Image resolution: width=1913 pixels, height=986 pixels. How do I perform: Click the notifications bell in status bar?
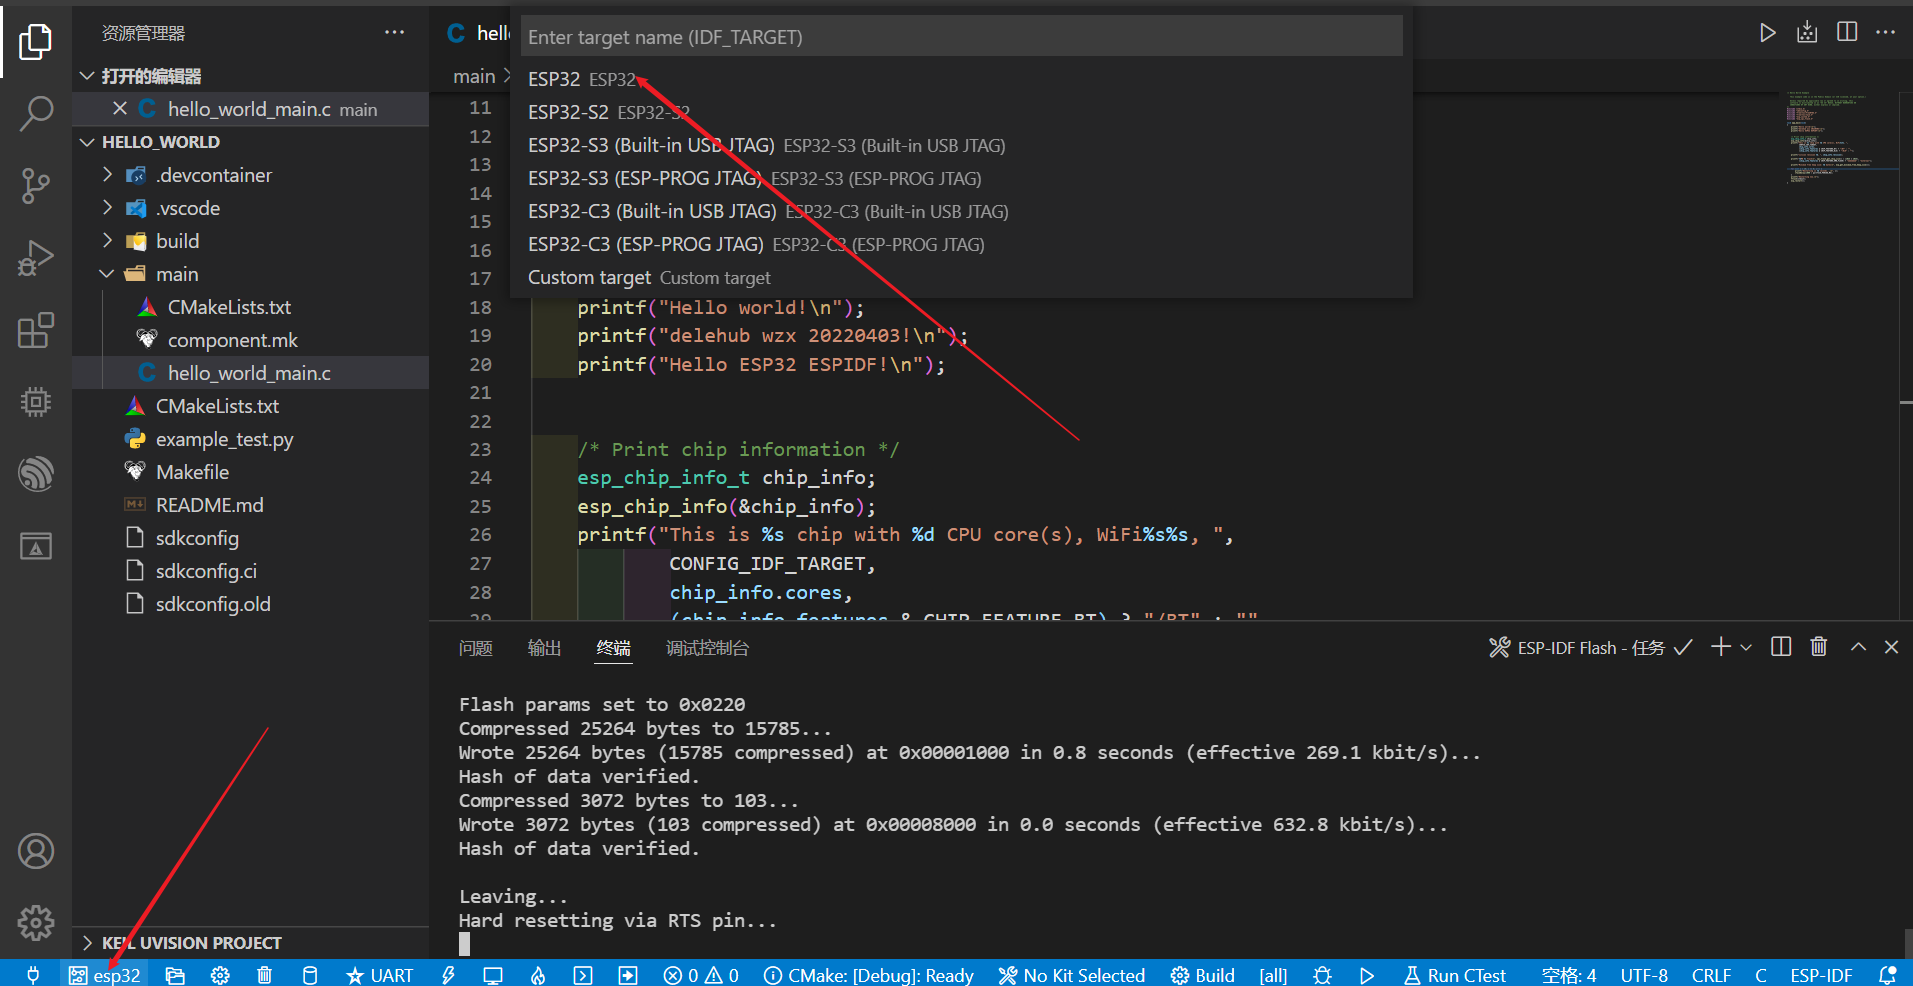click(1888, 975)
